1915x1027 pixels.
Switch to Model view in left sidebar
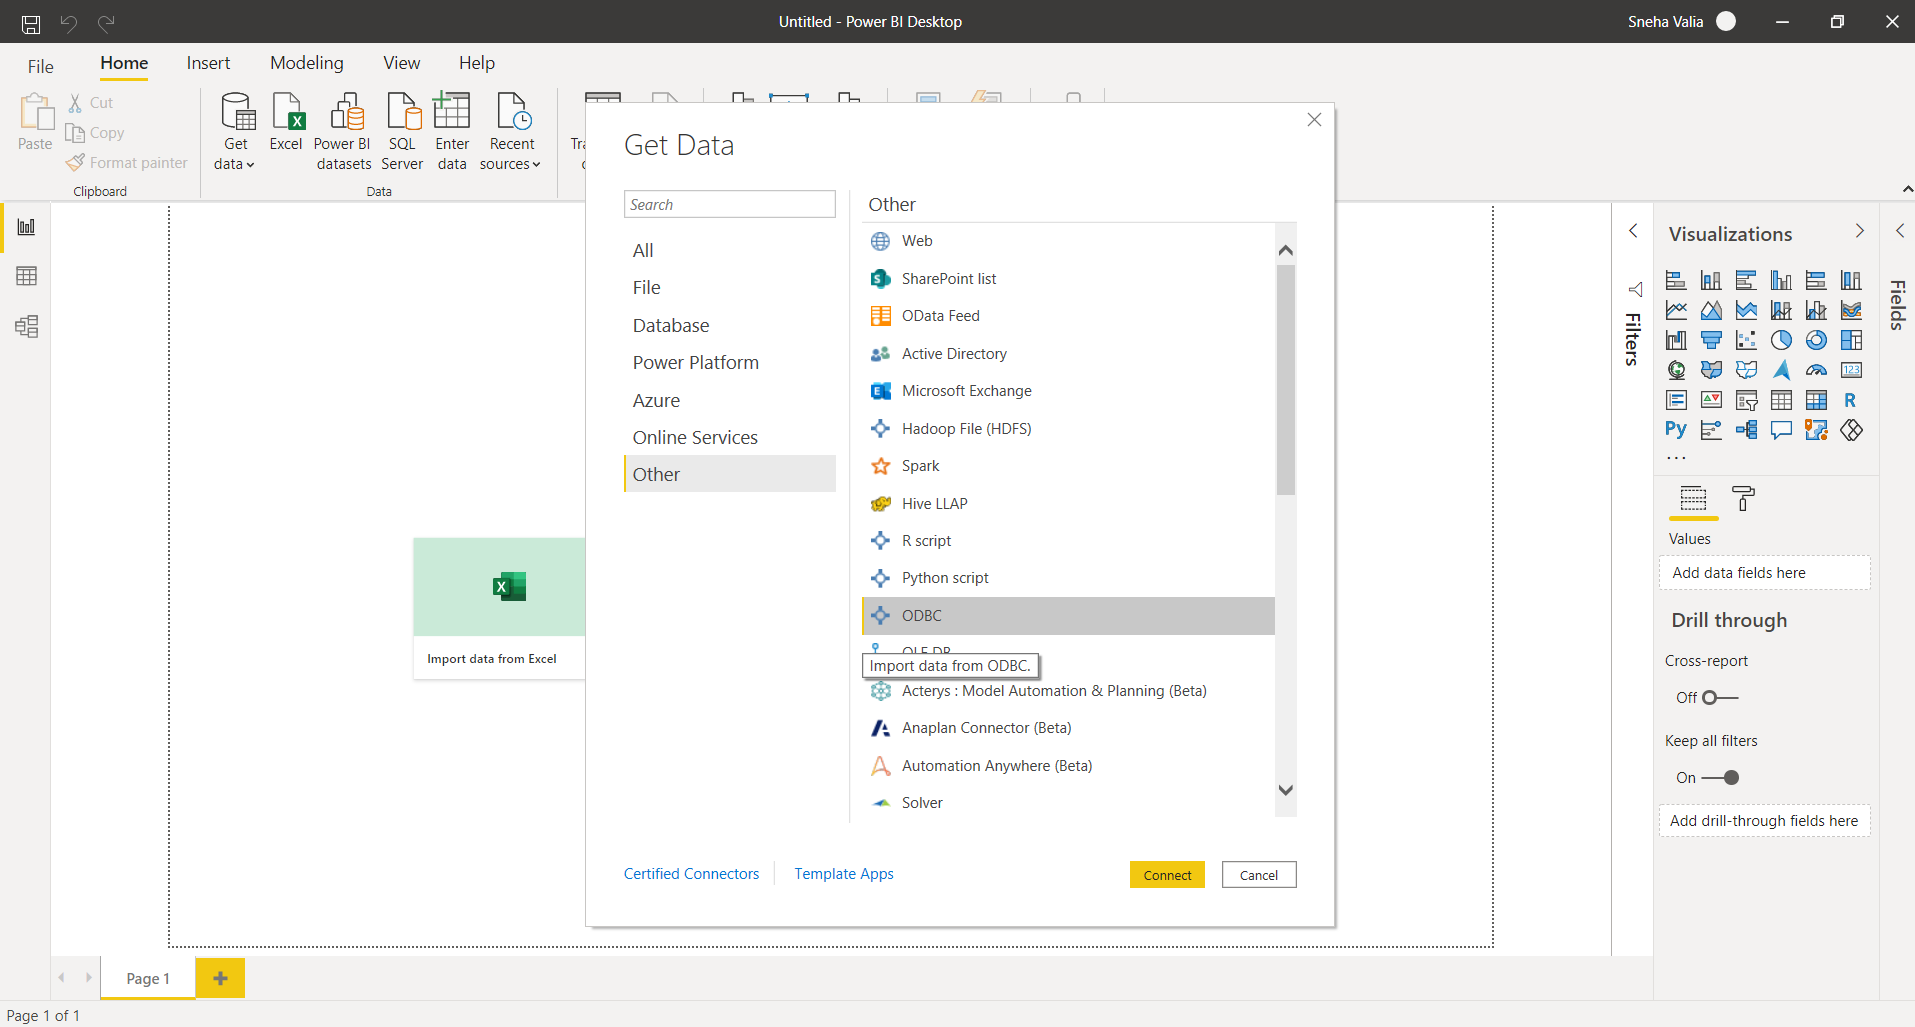point(27,326)
